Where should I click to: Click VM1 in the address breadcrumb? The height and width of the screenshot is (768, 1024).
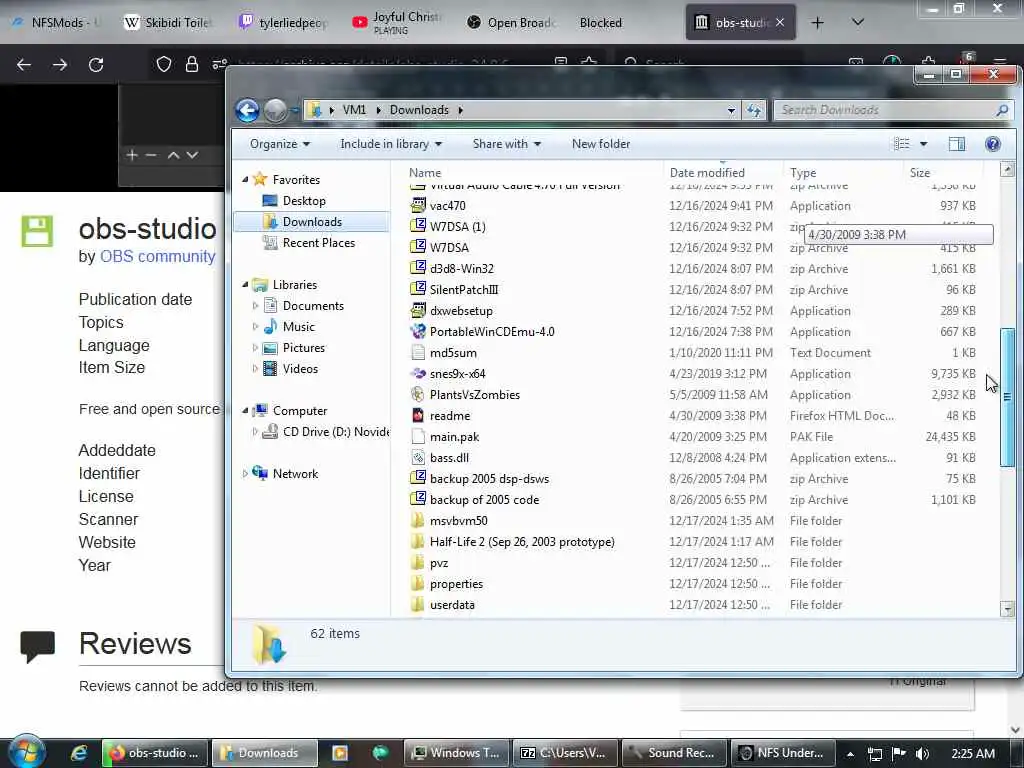(355, 110)
